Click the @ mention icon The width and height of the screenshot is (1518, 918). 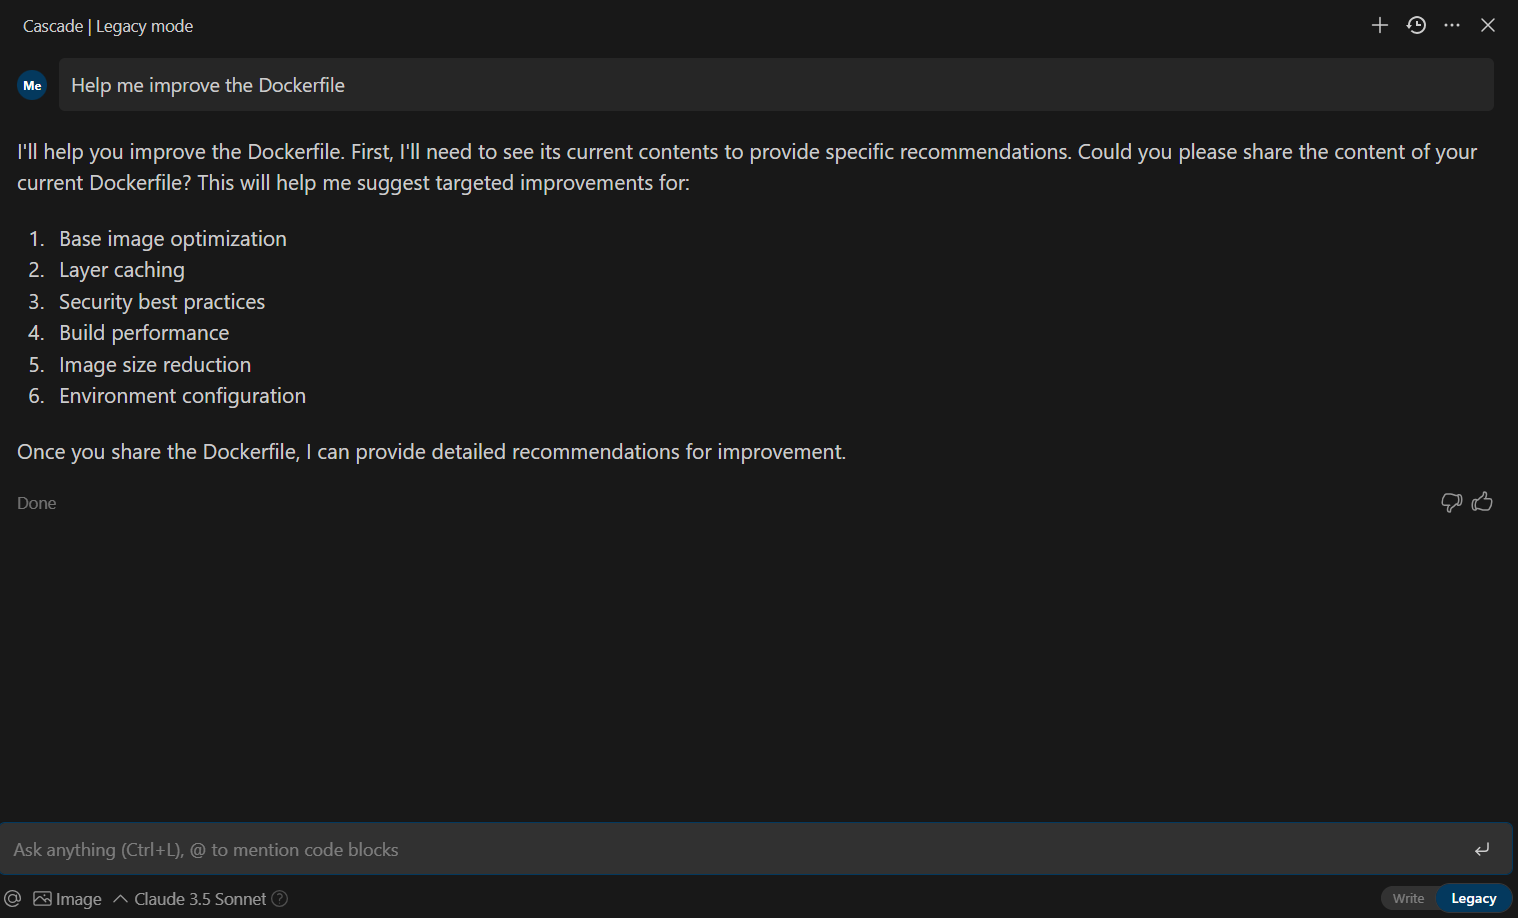(13, 898)
